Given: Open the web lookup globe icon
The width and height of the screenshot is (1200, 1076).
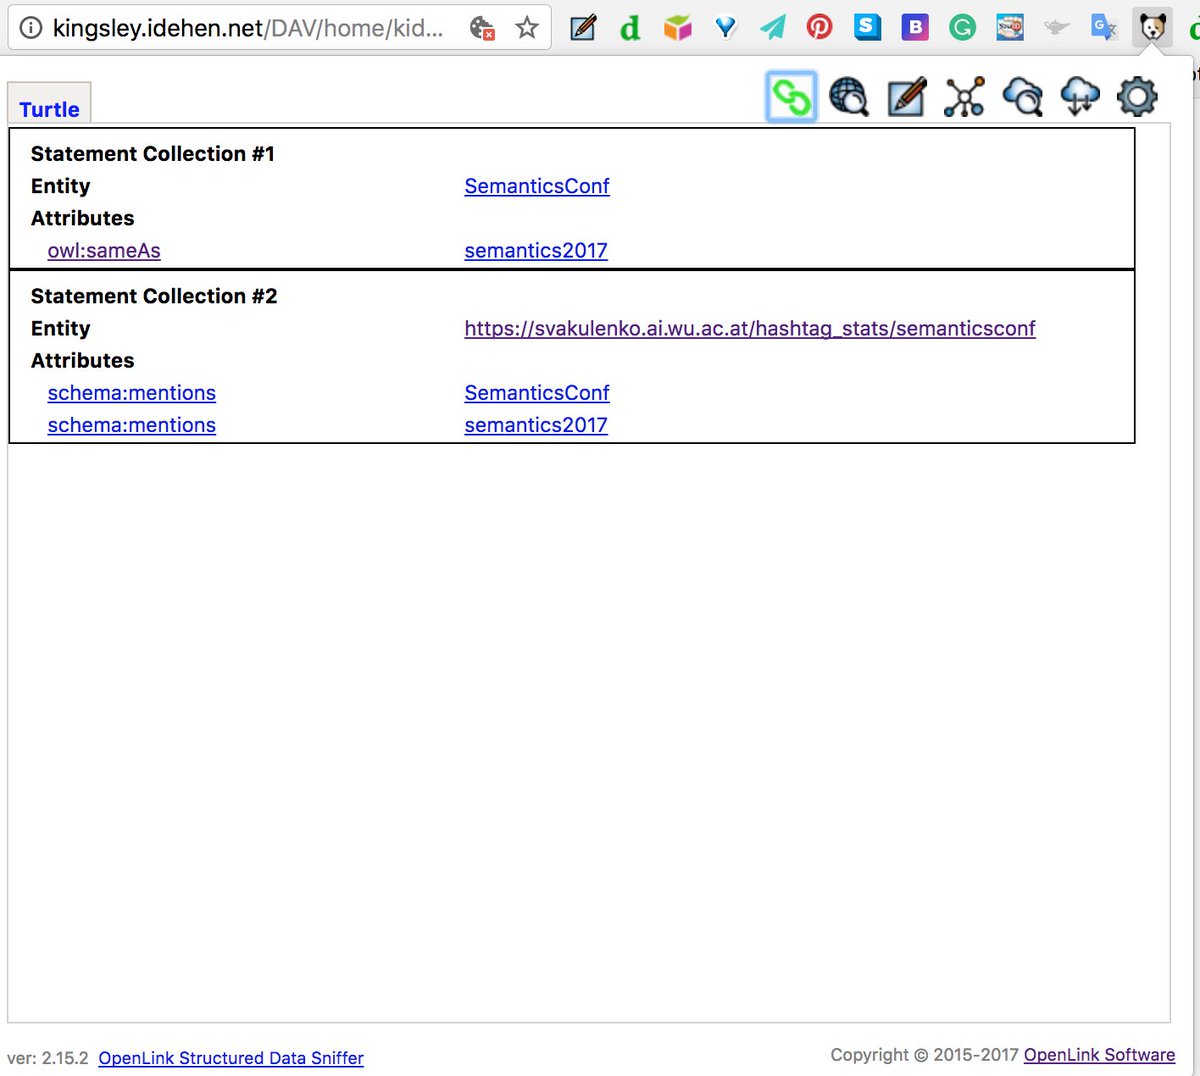Looking at the screenshot, I should point(848,96).
